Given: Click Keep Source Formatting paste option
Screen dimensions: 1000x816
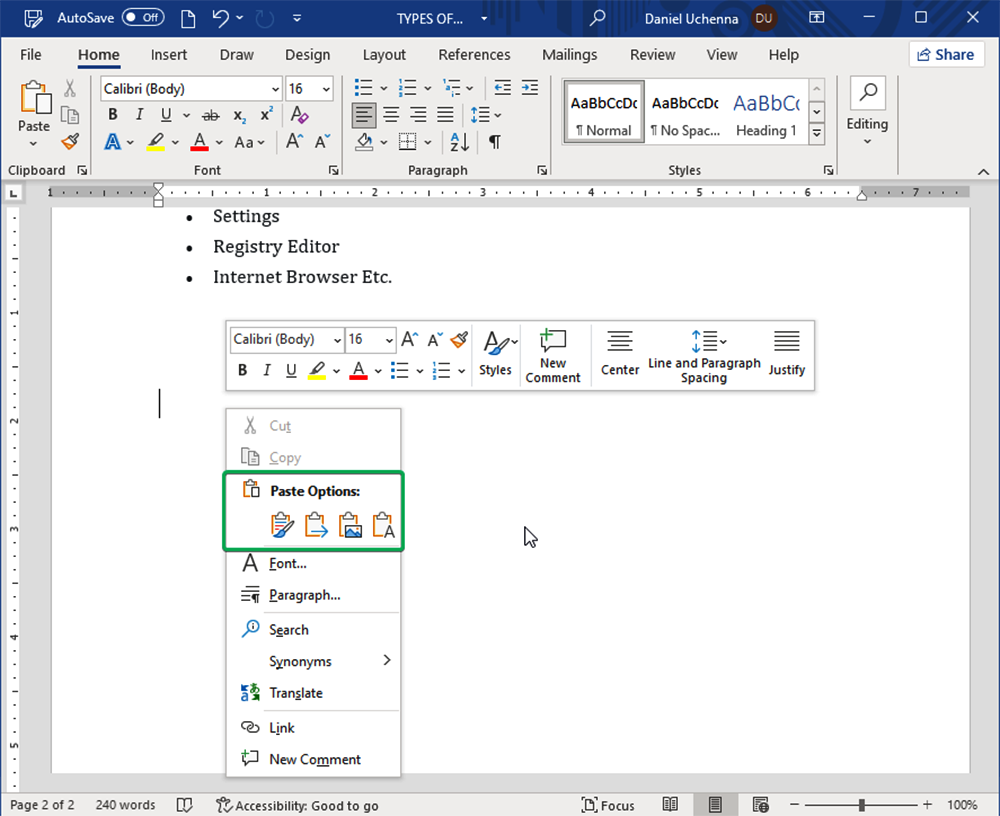Looking at the screenshot, I should pos(283,526).
